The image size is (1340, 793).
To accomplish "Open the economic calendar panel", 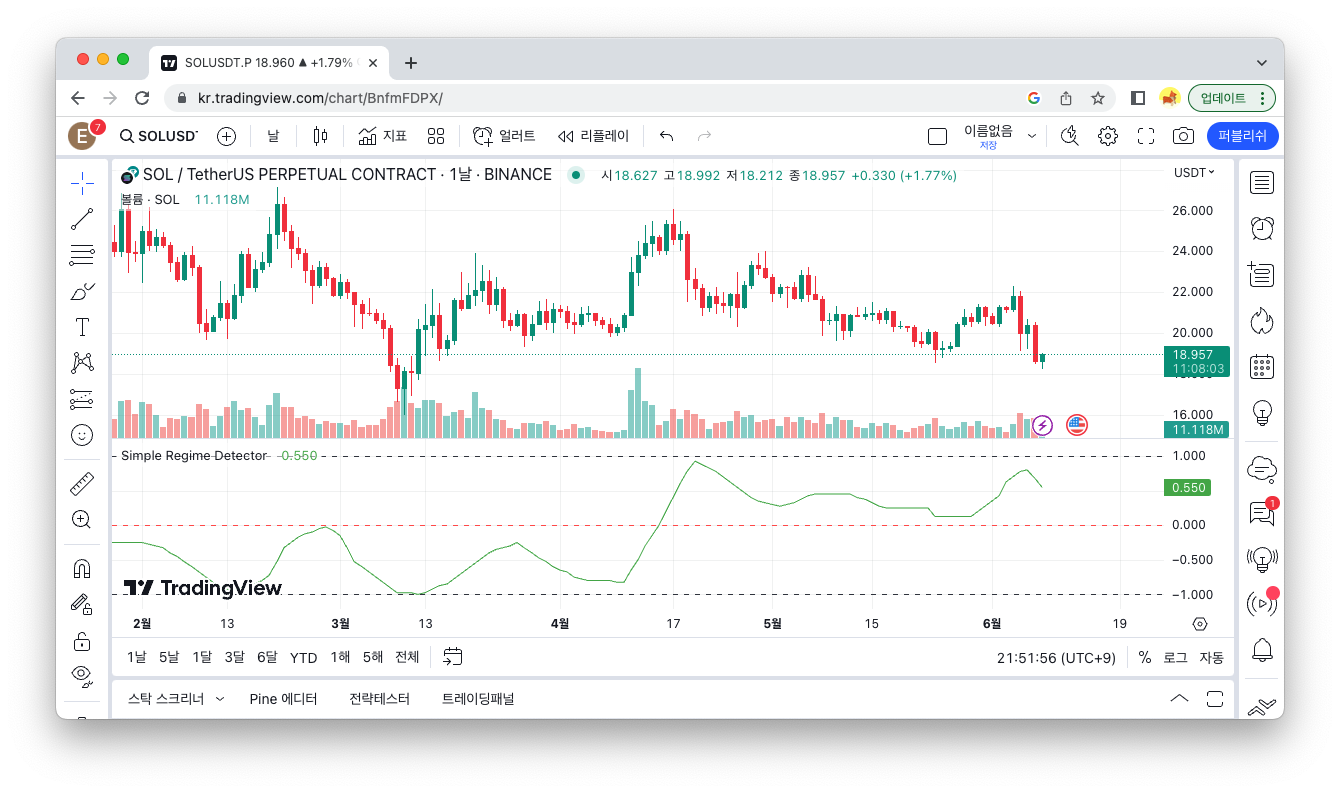I will (1262, 366).
